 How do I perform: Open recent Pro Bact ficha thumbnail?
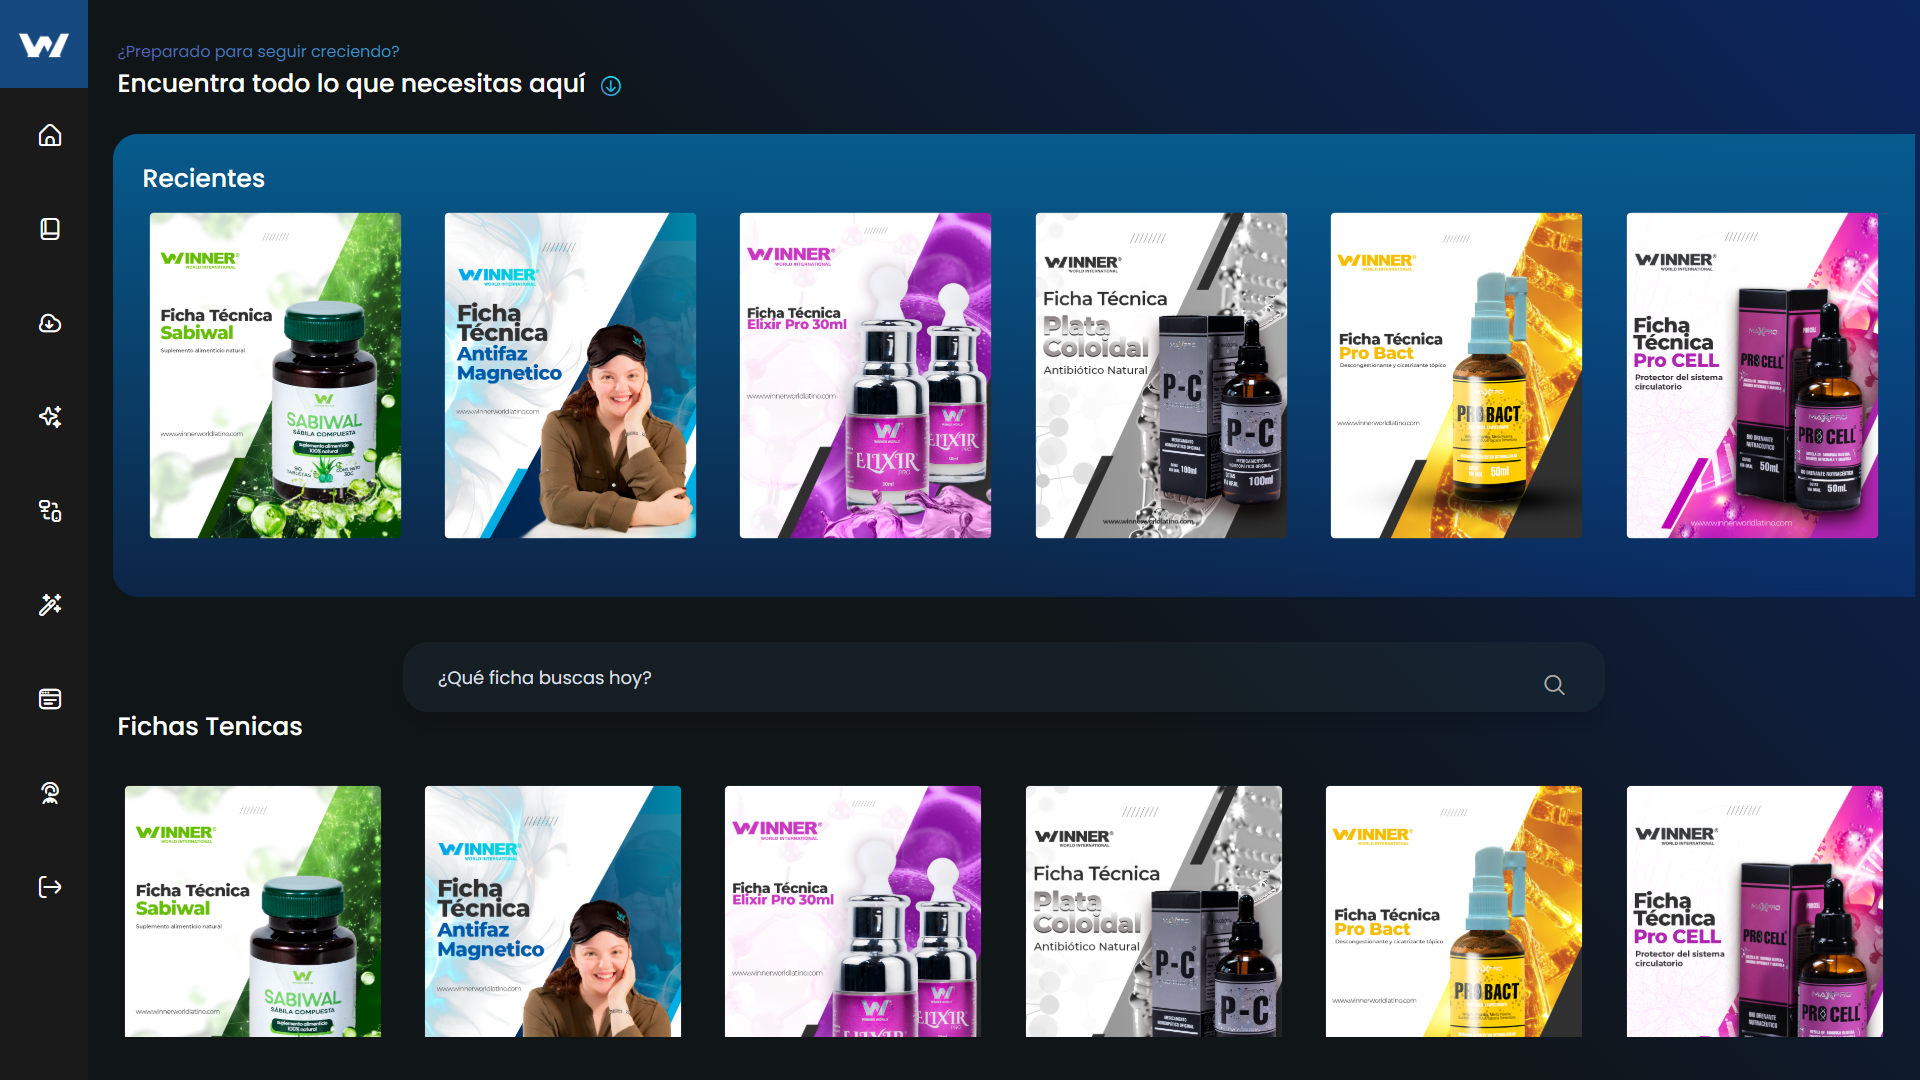pos(1456,375)
